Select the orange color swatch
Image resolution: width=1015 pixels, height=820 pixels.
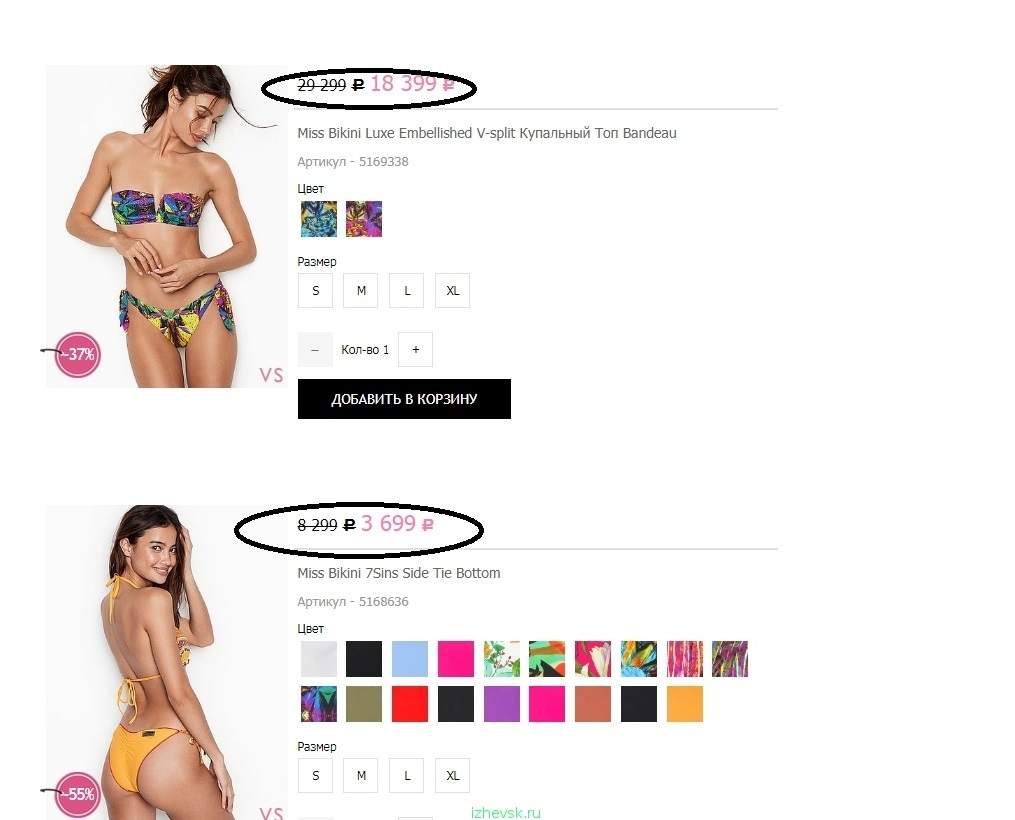685,704
